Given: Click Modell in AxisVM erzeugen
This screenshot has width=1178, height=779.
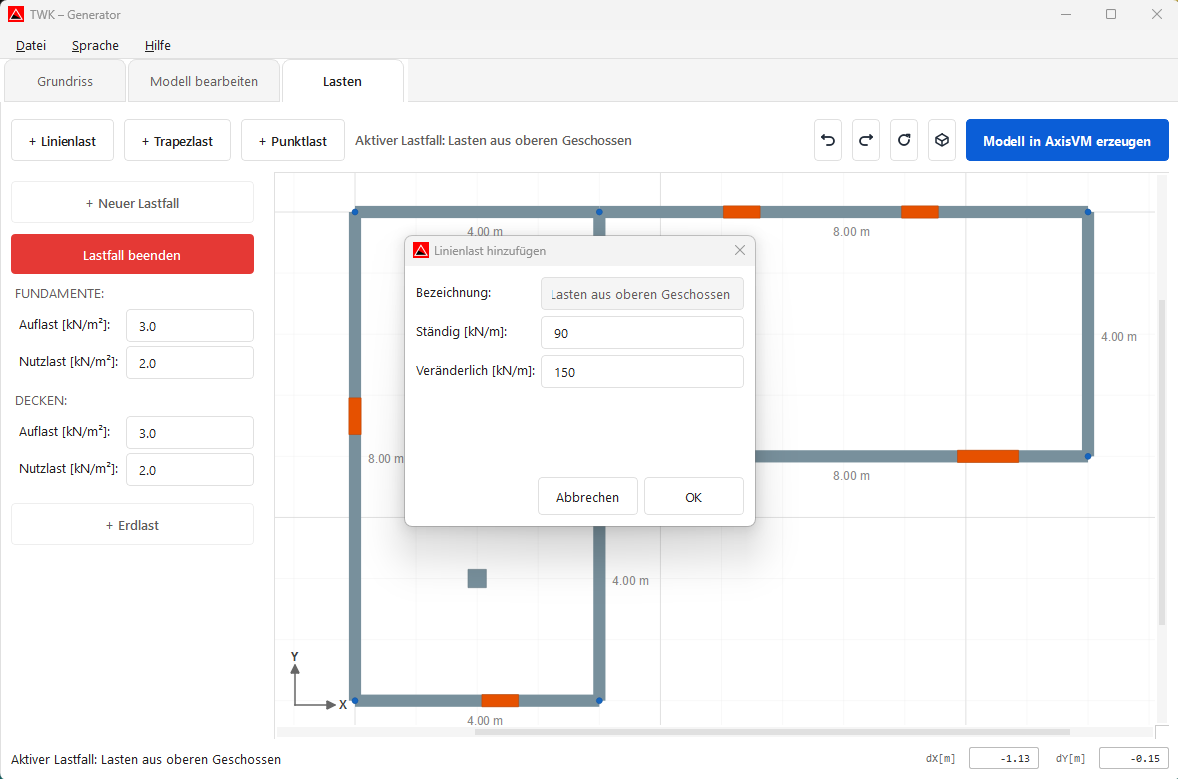Looking at the screenshot, I should tap(1067, 140).
